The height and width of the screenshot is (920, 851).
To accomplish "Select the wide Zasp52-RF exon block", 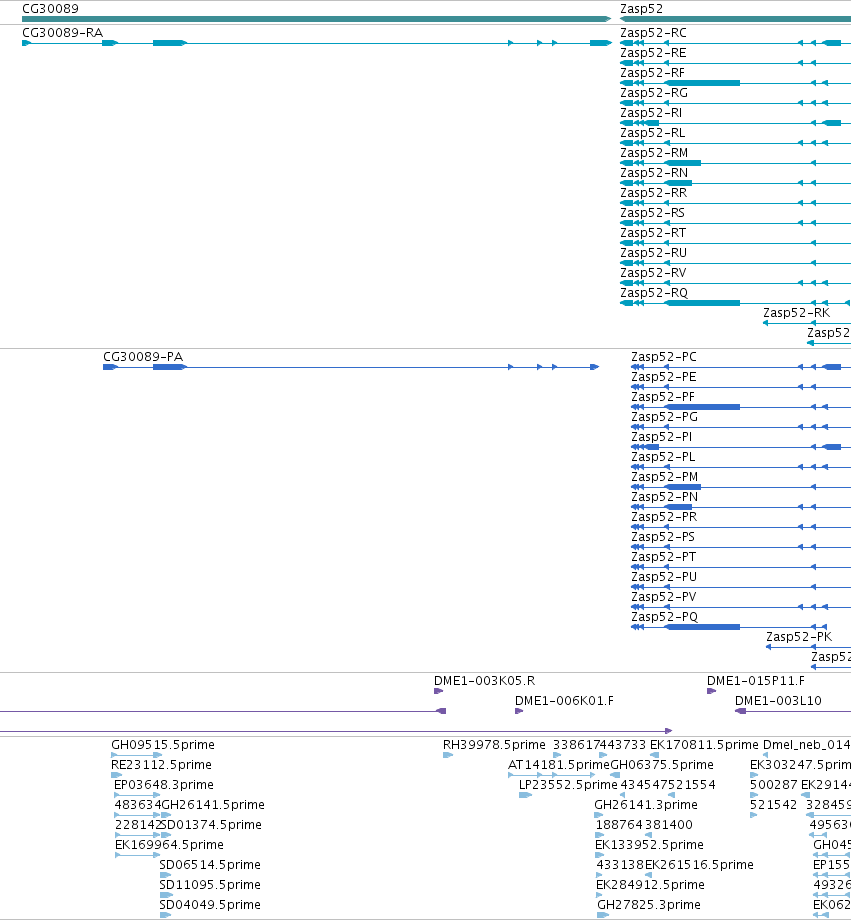I will 702,83.
